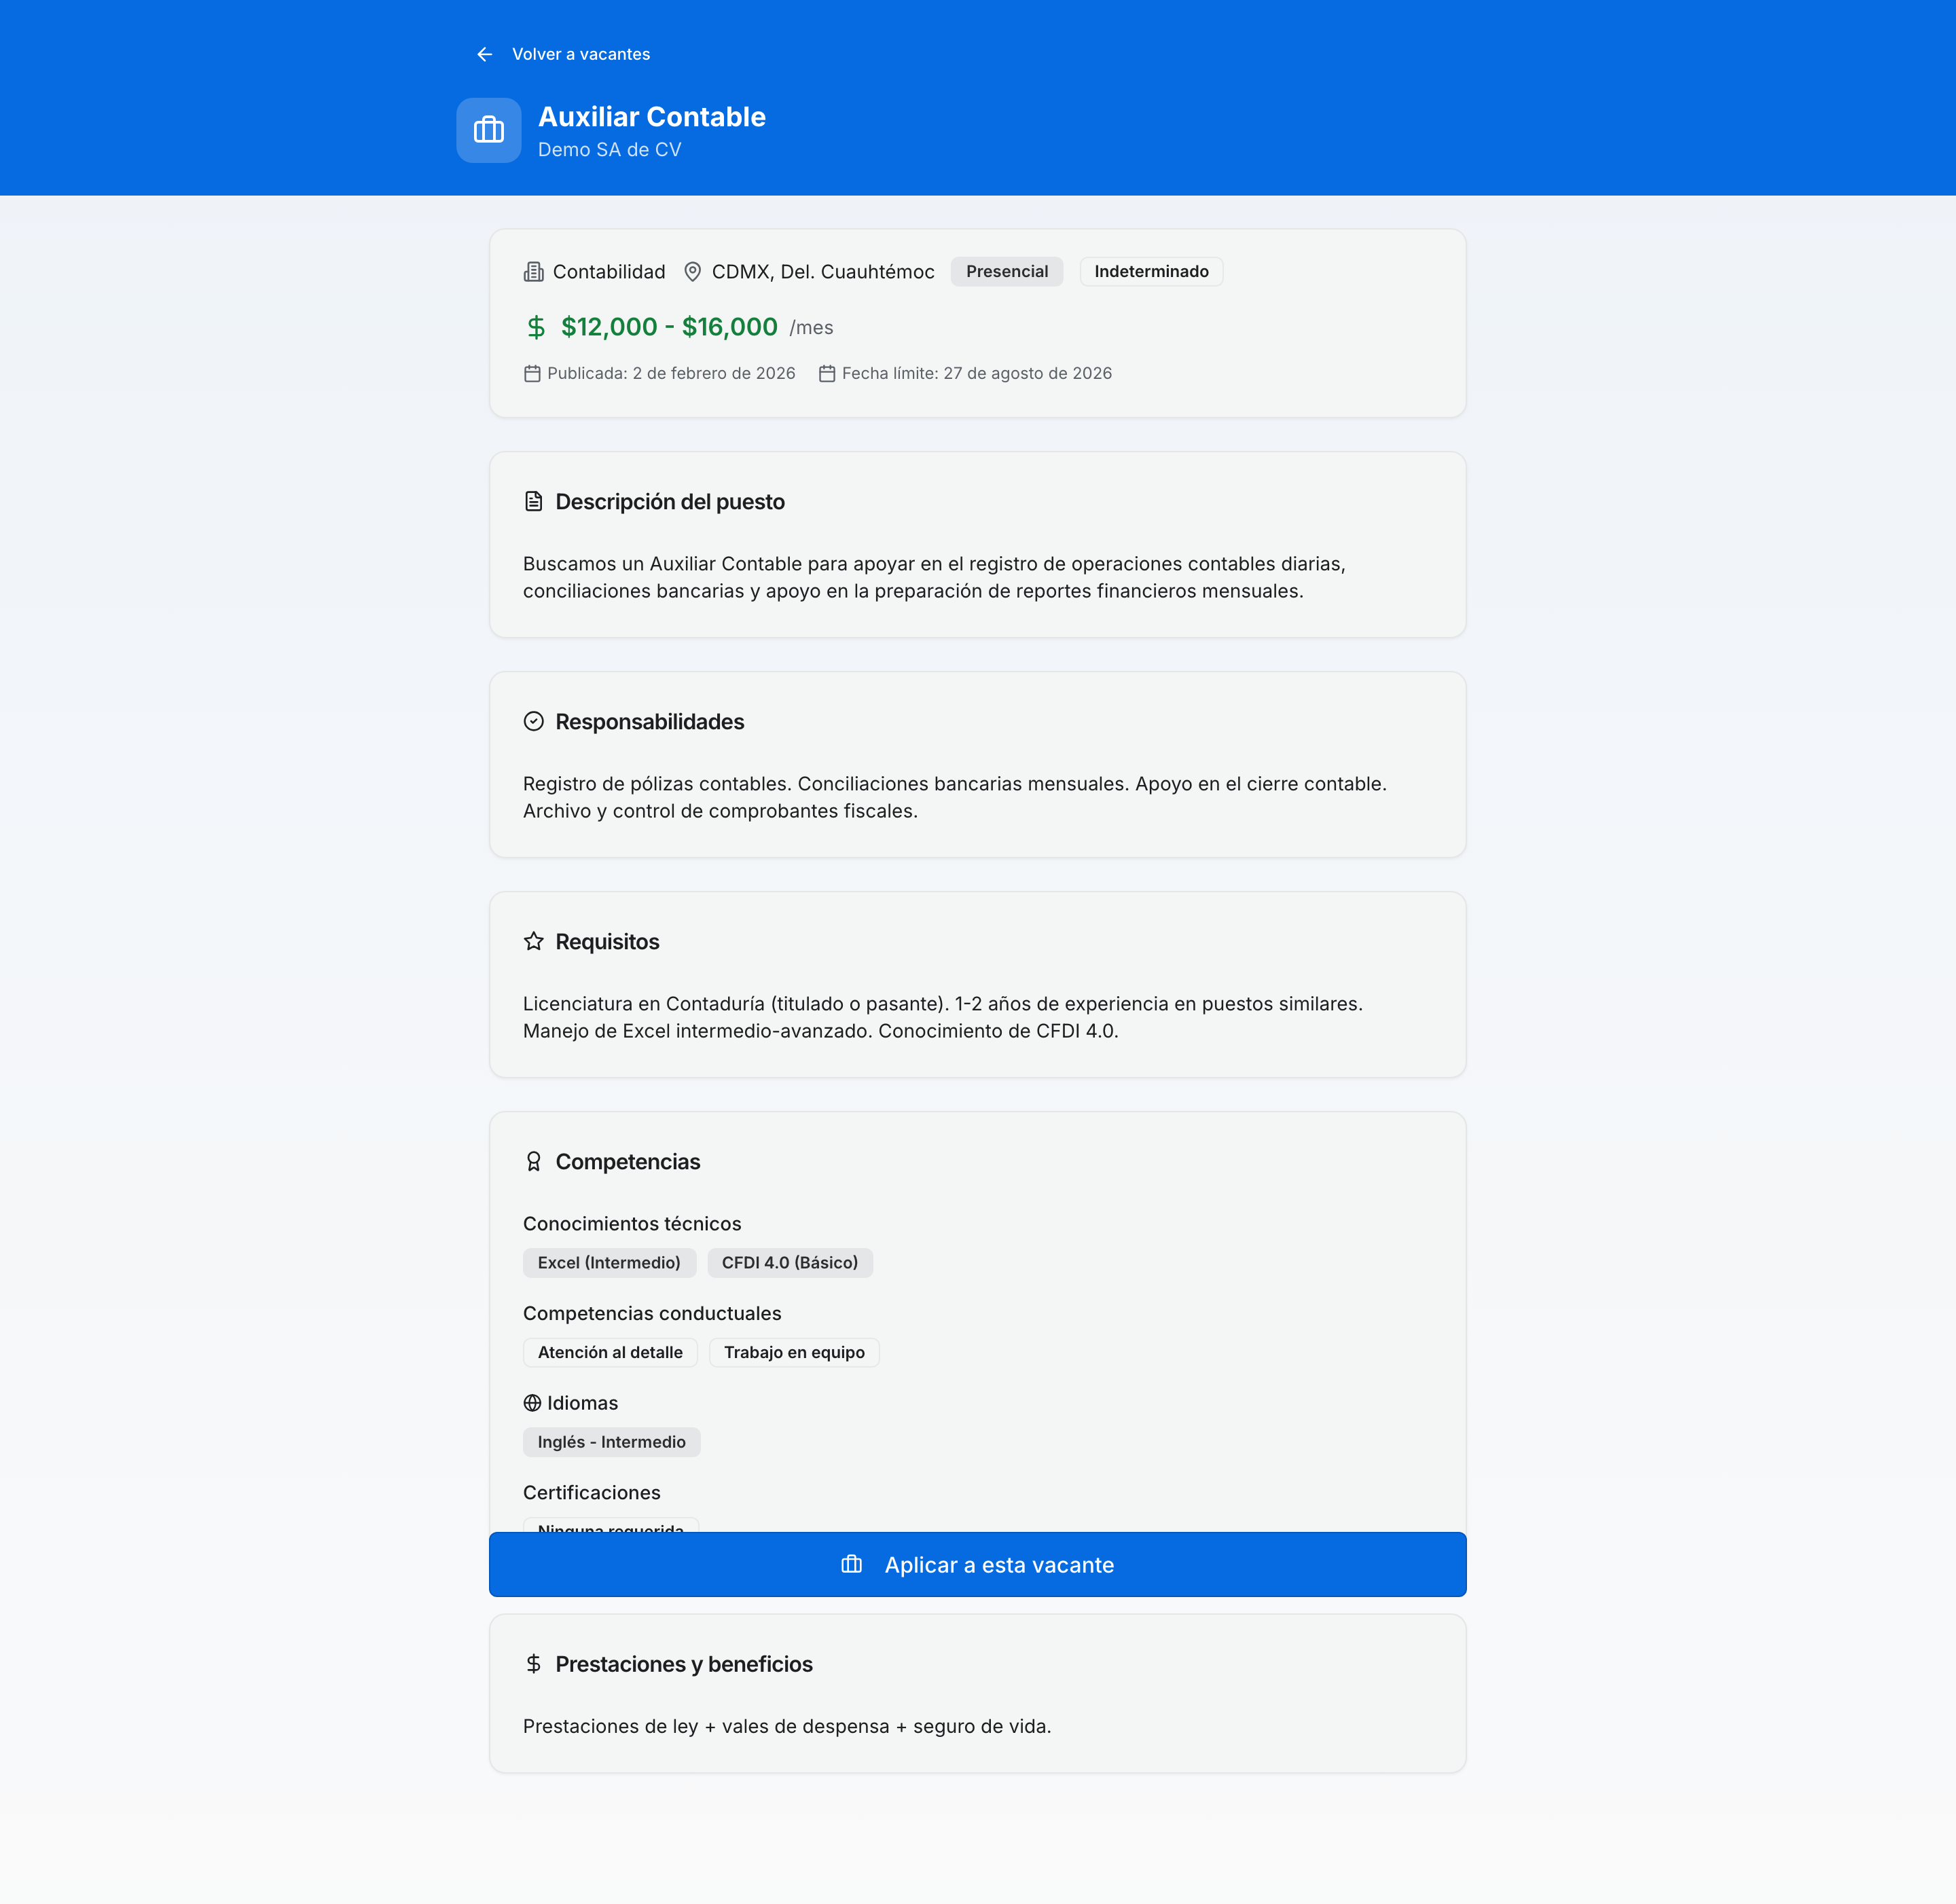The width and height of the screenshot is (1956, 1904).
Task: Click the Trabajo en equipo chip
Action: point(794,1353)
